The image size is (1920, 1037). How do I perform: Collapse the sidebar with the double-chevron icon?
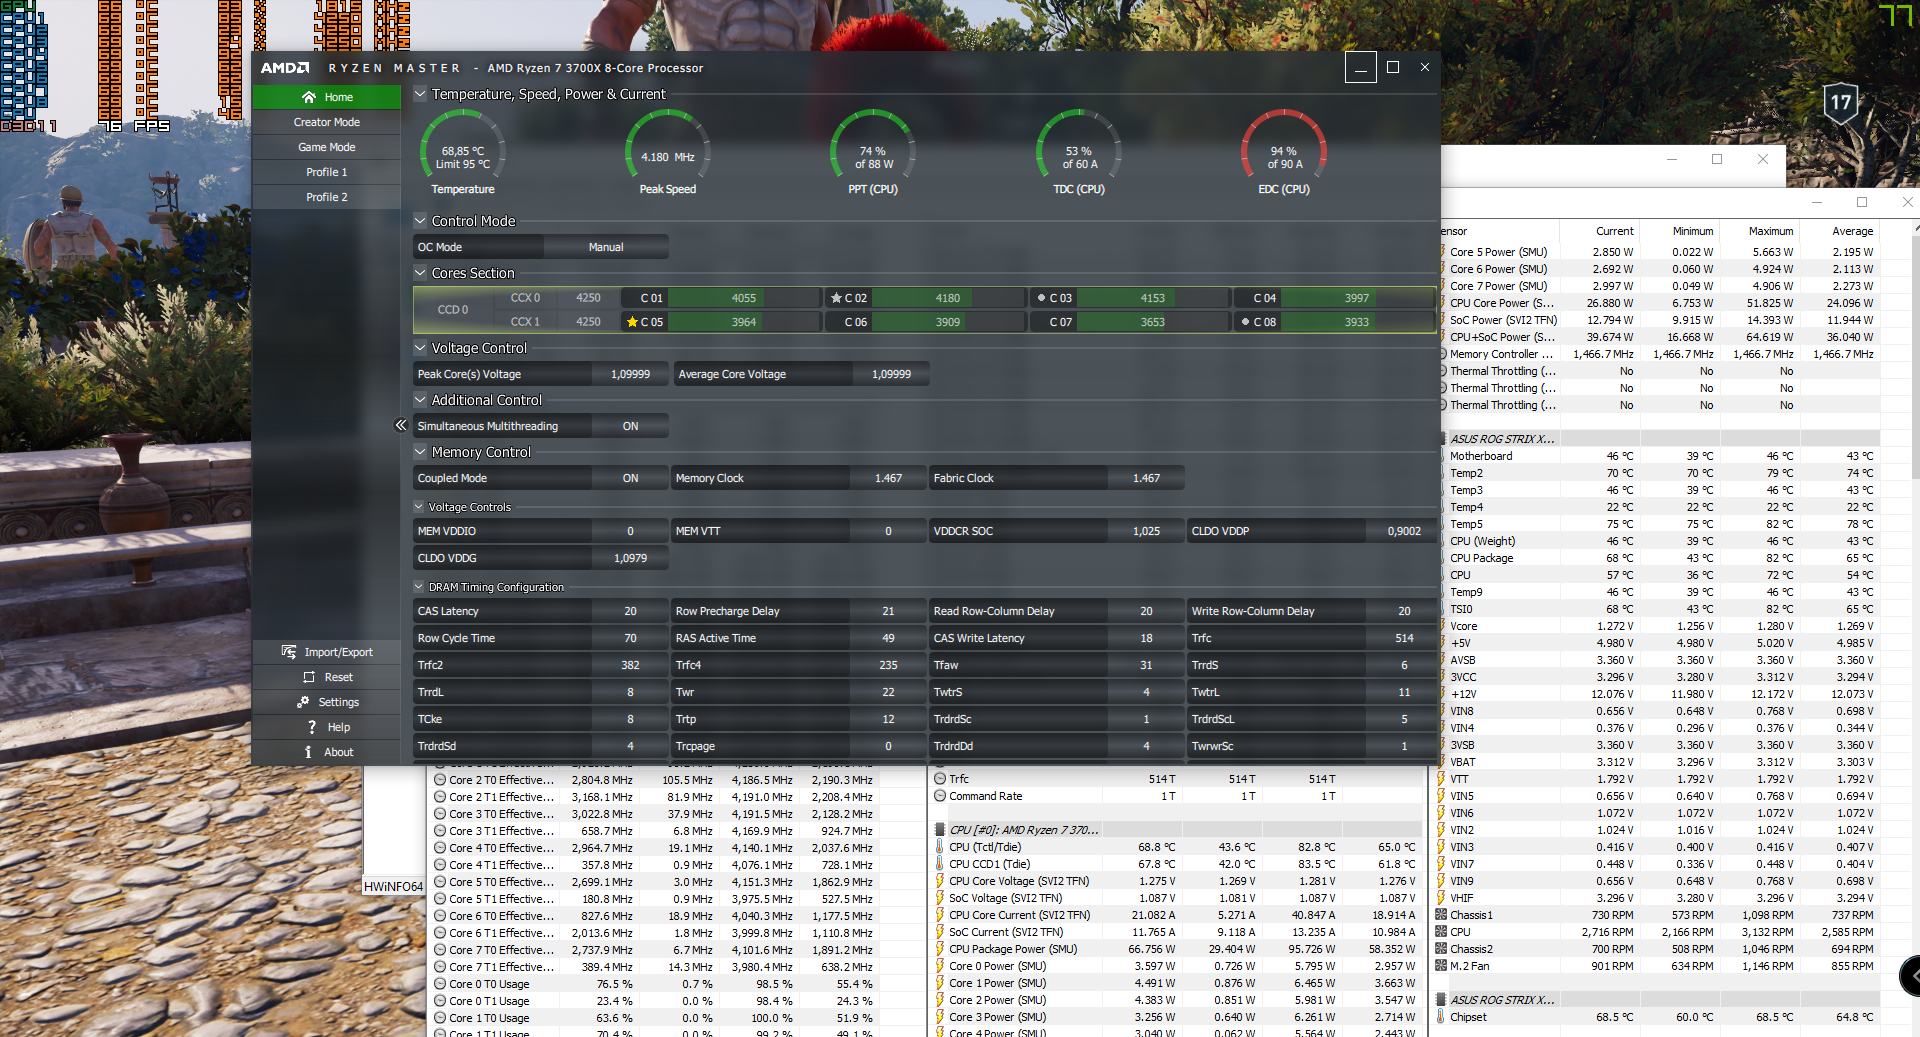(401, 425)
